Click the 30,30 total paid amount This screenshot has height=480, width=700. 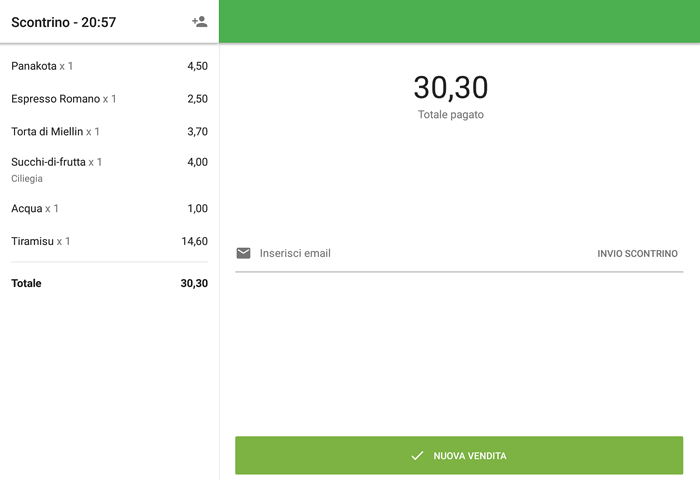450,88
